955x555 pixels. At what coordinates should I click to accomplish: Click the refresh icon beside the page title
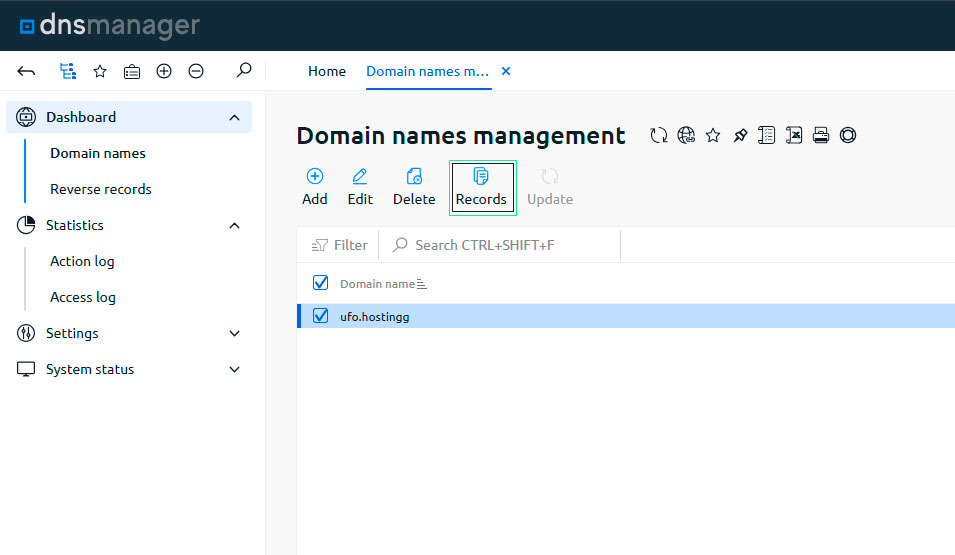pyautogui.click(x=658, y=135)
